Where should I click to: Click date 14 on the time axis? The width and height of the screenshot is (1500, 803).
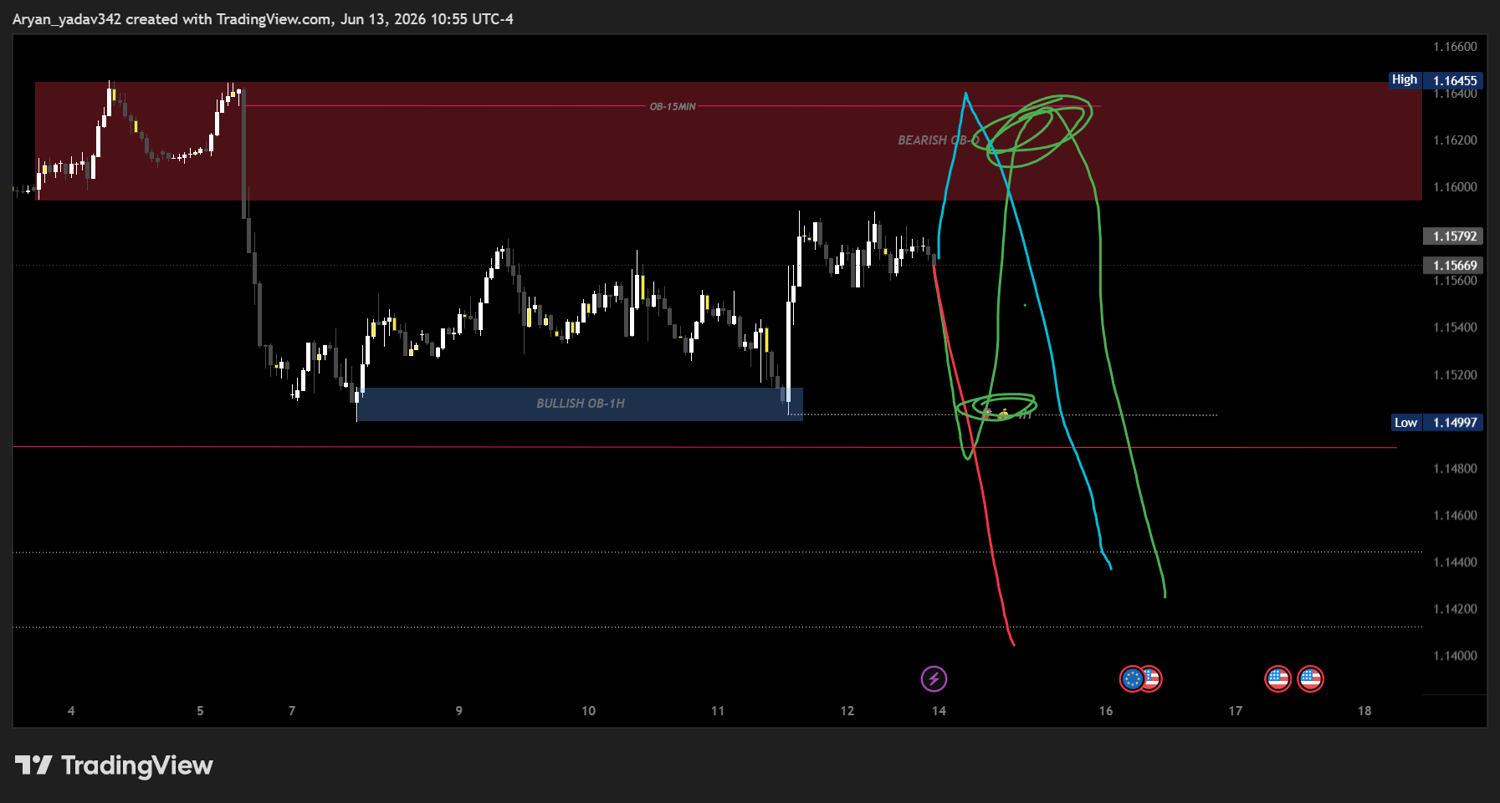pyautogui.click(x=939, y=712)
